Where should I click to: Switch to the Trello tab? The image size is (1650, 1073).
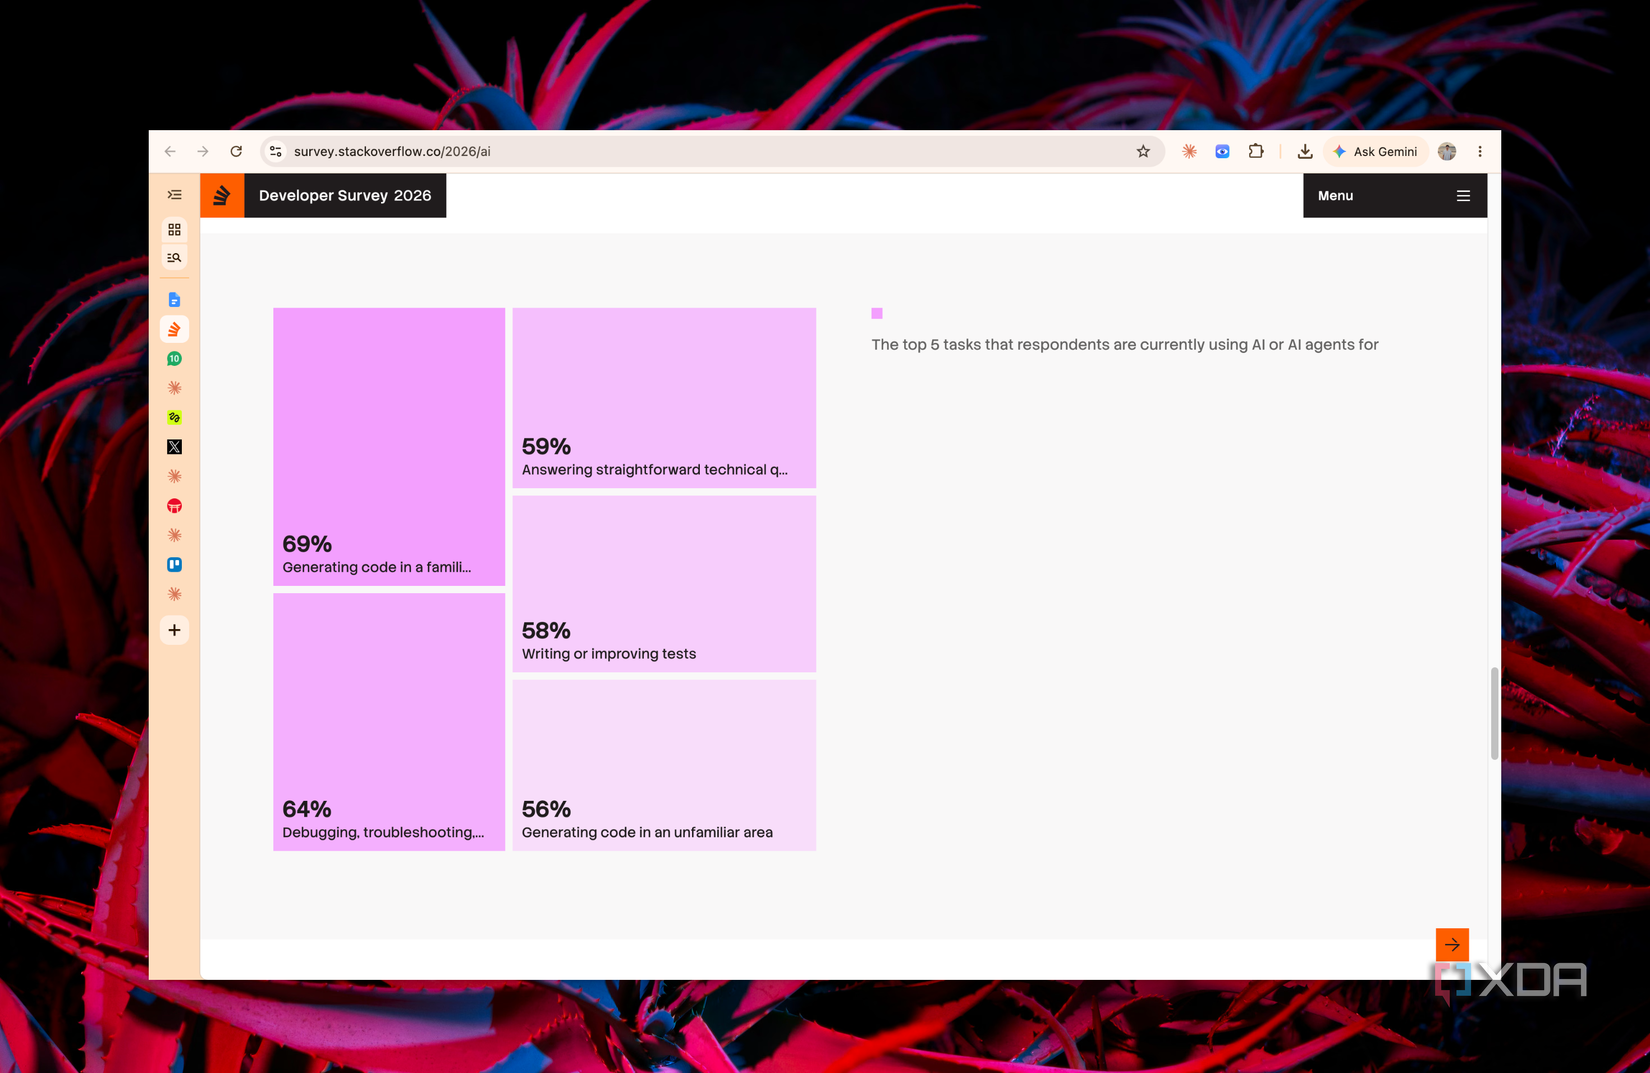coord(174,565)
